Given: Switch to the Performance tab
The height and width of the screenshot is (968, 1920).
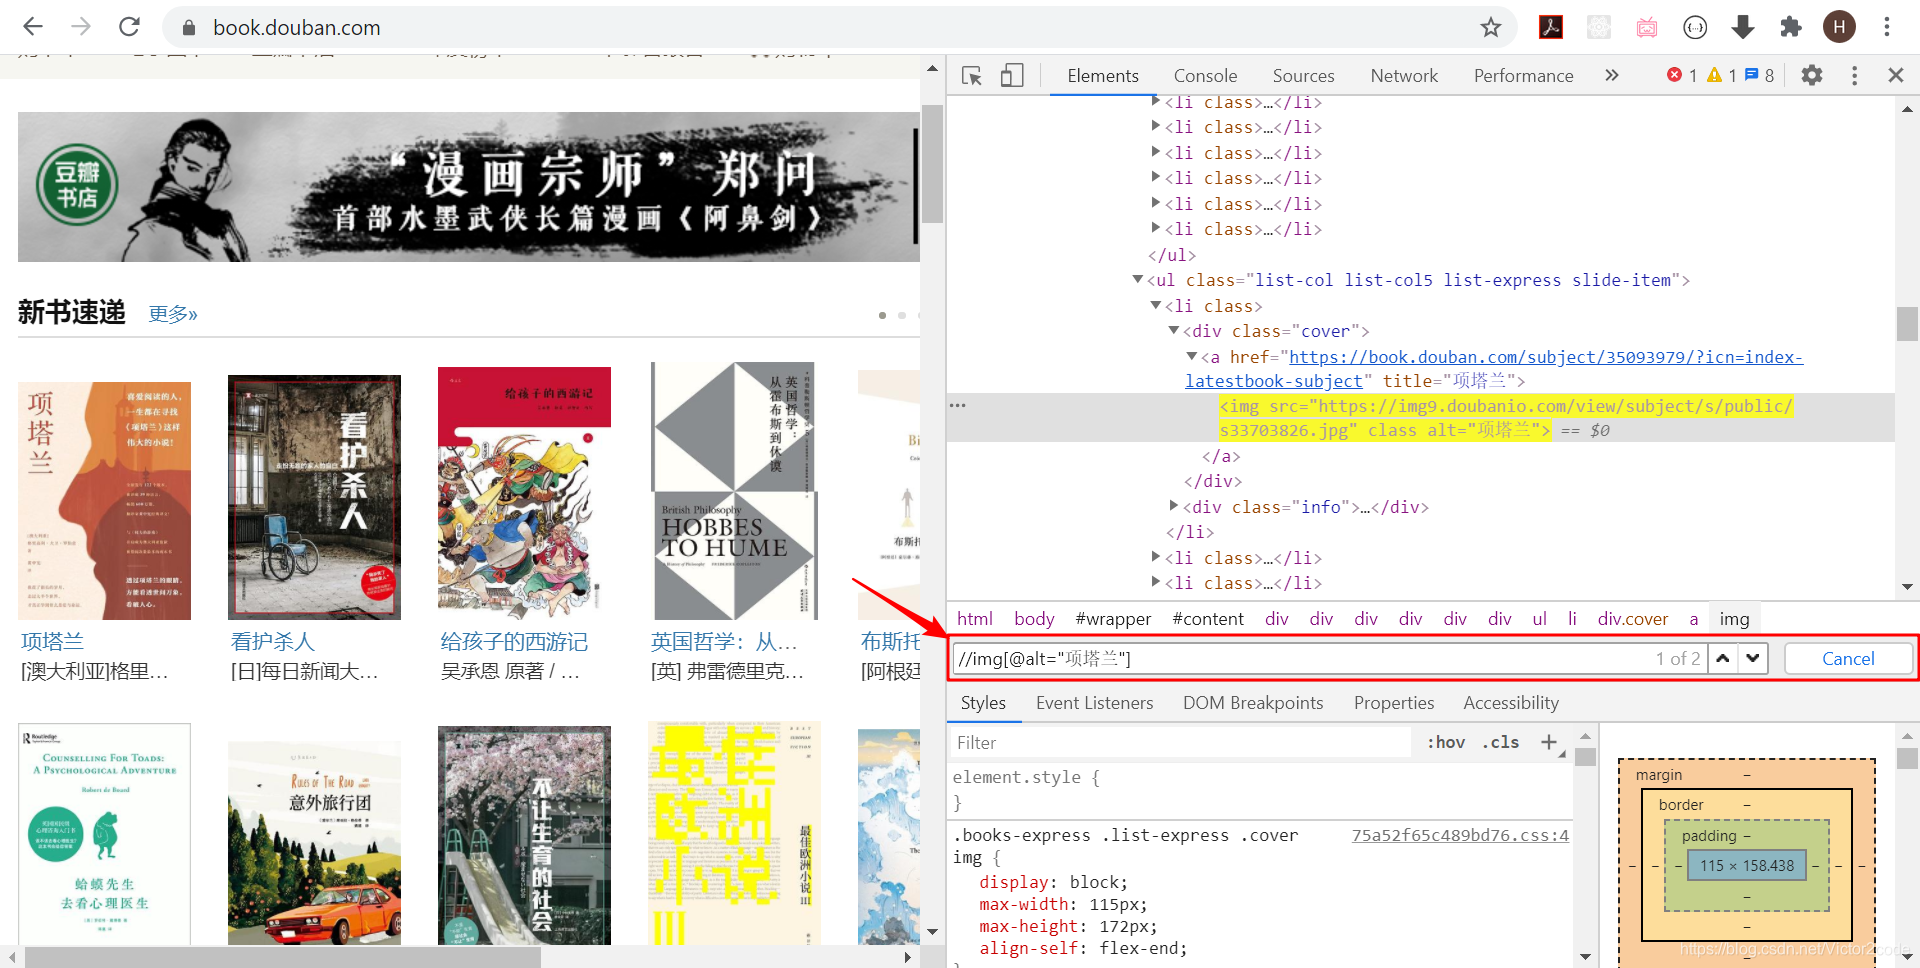Looking at the screenshot, I should point(1523,76).
